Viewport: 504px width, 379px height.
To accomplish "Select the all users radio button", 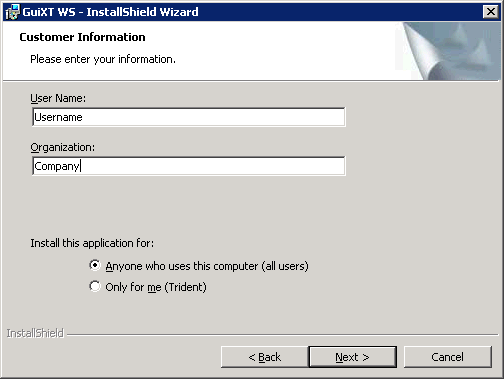I will click(x=95, y=265).
